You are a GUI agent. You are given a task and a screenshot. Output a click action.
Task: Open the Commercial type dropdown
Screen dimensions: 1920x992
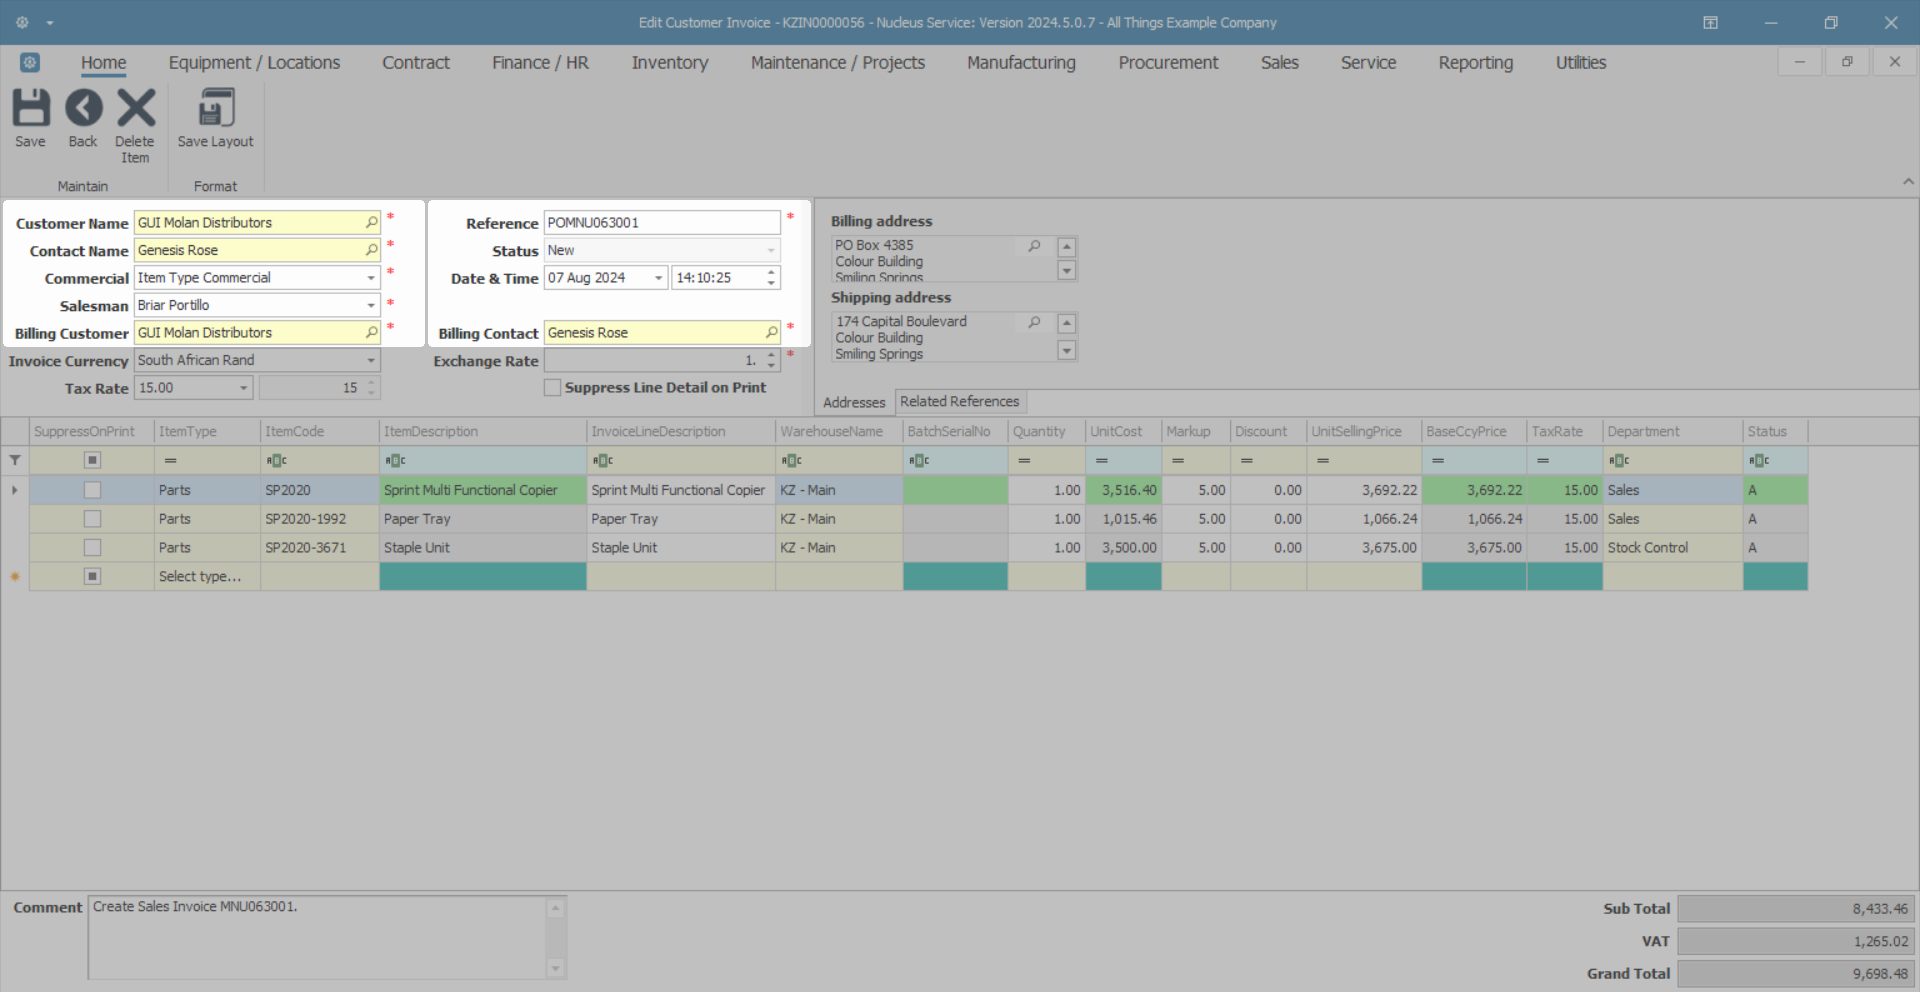click(371, 278)
